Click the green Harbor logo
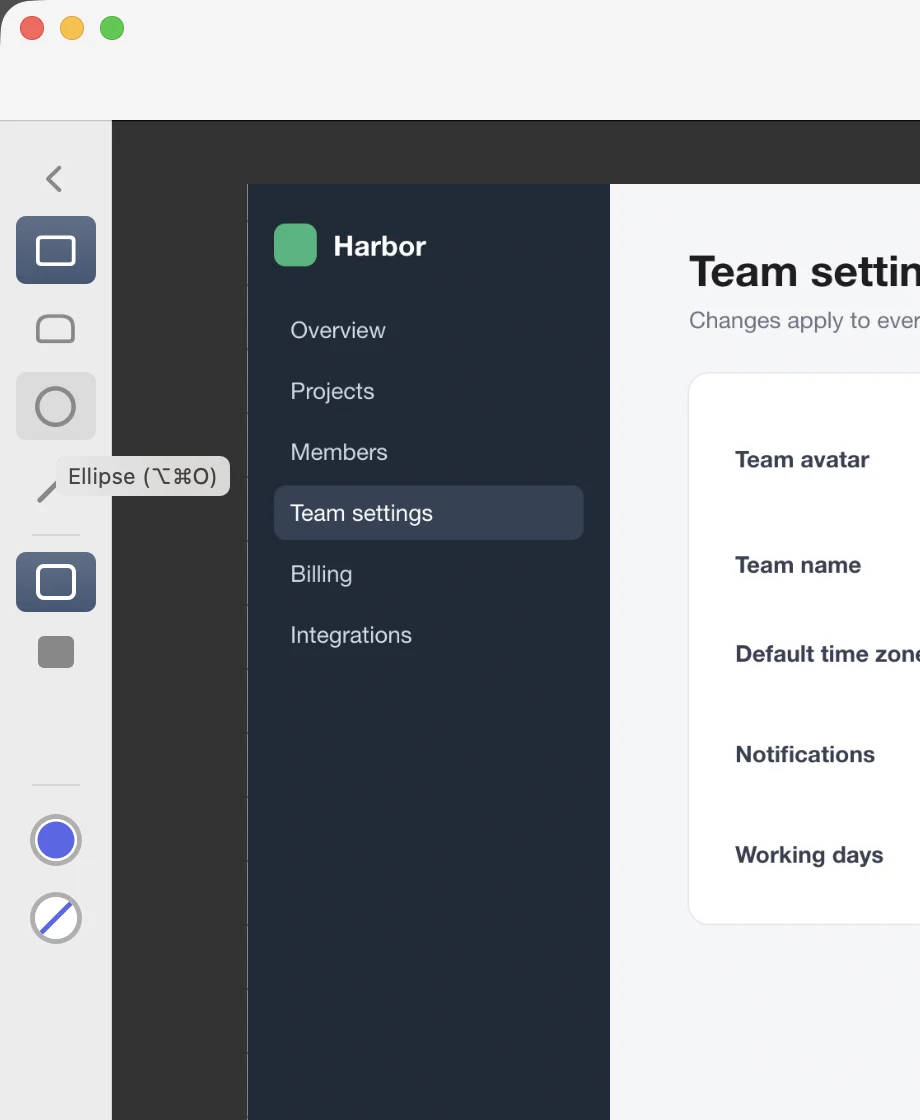920x1120 pixels. [x=295, y=245]
